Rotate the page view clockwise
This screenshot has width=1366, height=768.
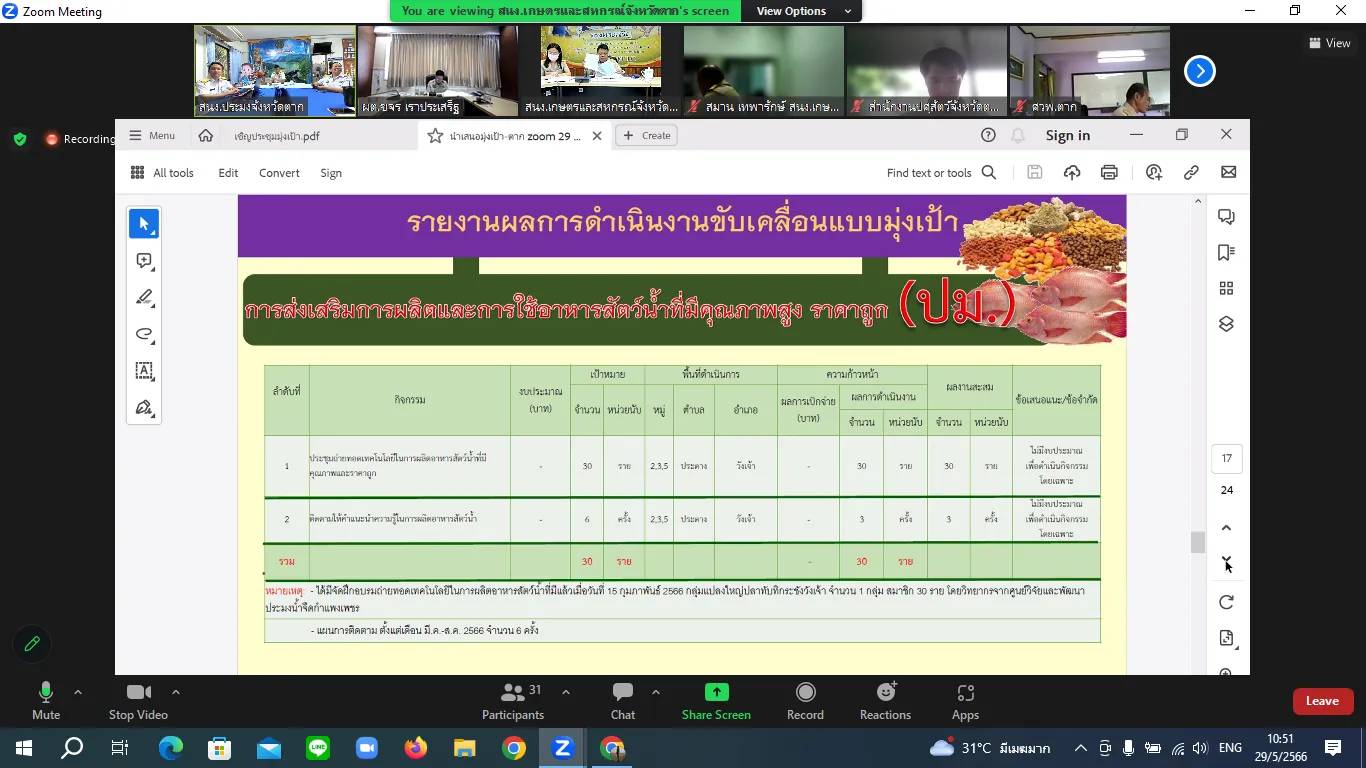pyautogui.click(x=1226, y=602)
